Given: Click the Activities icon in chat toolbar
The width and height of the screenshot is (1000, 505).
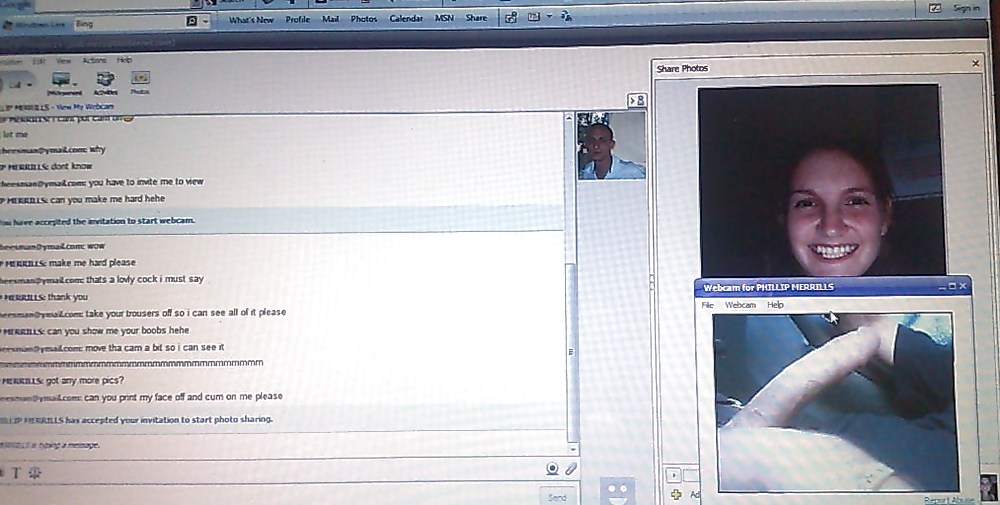Looking at the screenshot, I should coord(104,82).
